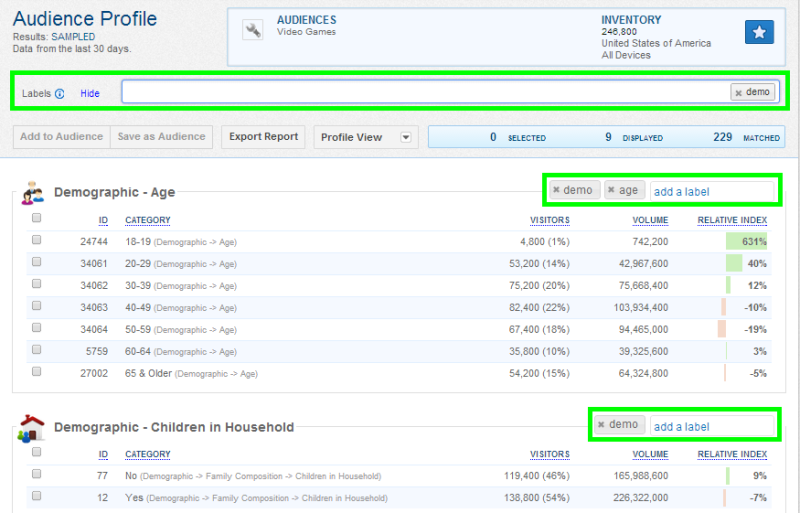Sort Children in Household table by VOLUME
Image resolution: width=800 pixels, height=513 pixels.
click(x=650, y=454)
